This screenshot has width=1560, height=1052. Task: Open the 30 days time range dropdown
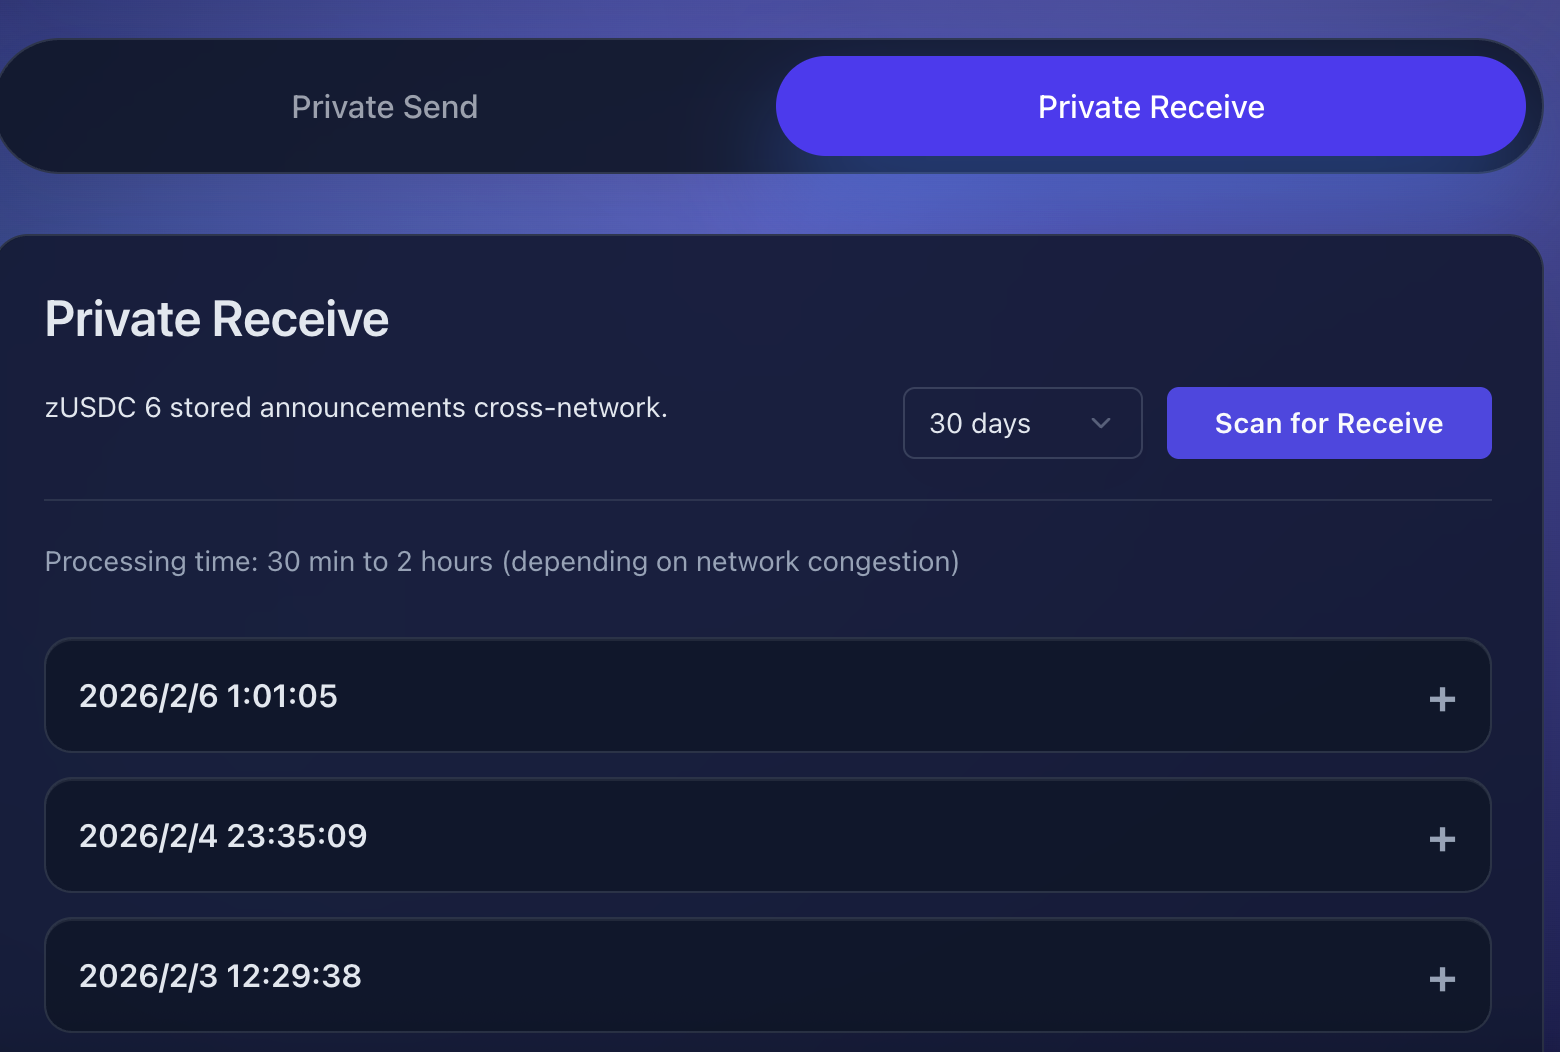[x=1022, y=423]
